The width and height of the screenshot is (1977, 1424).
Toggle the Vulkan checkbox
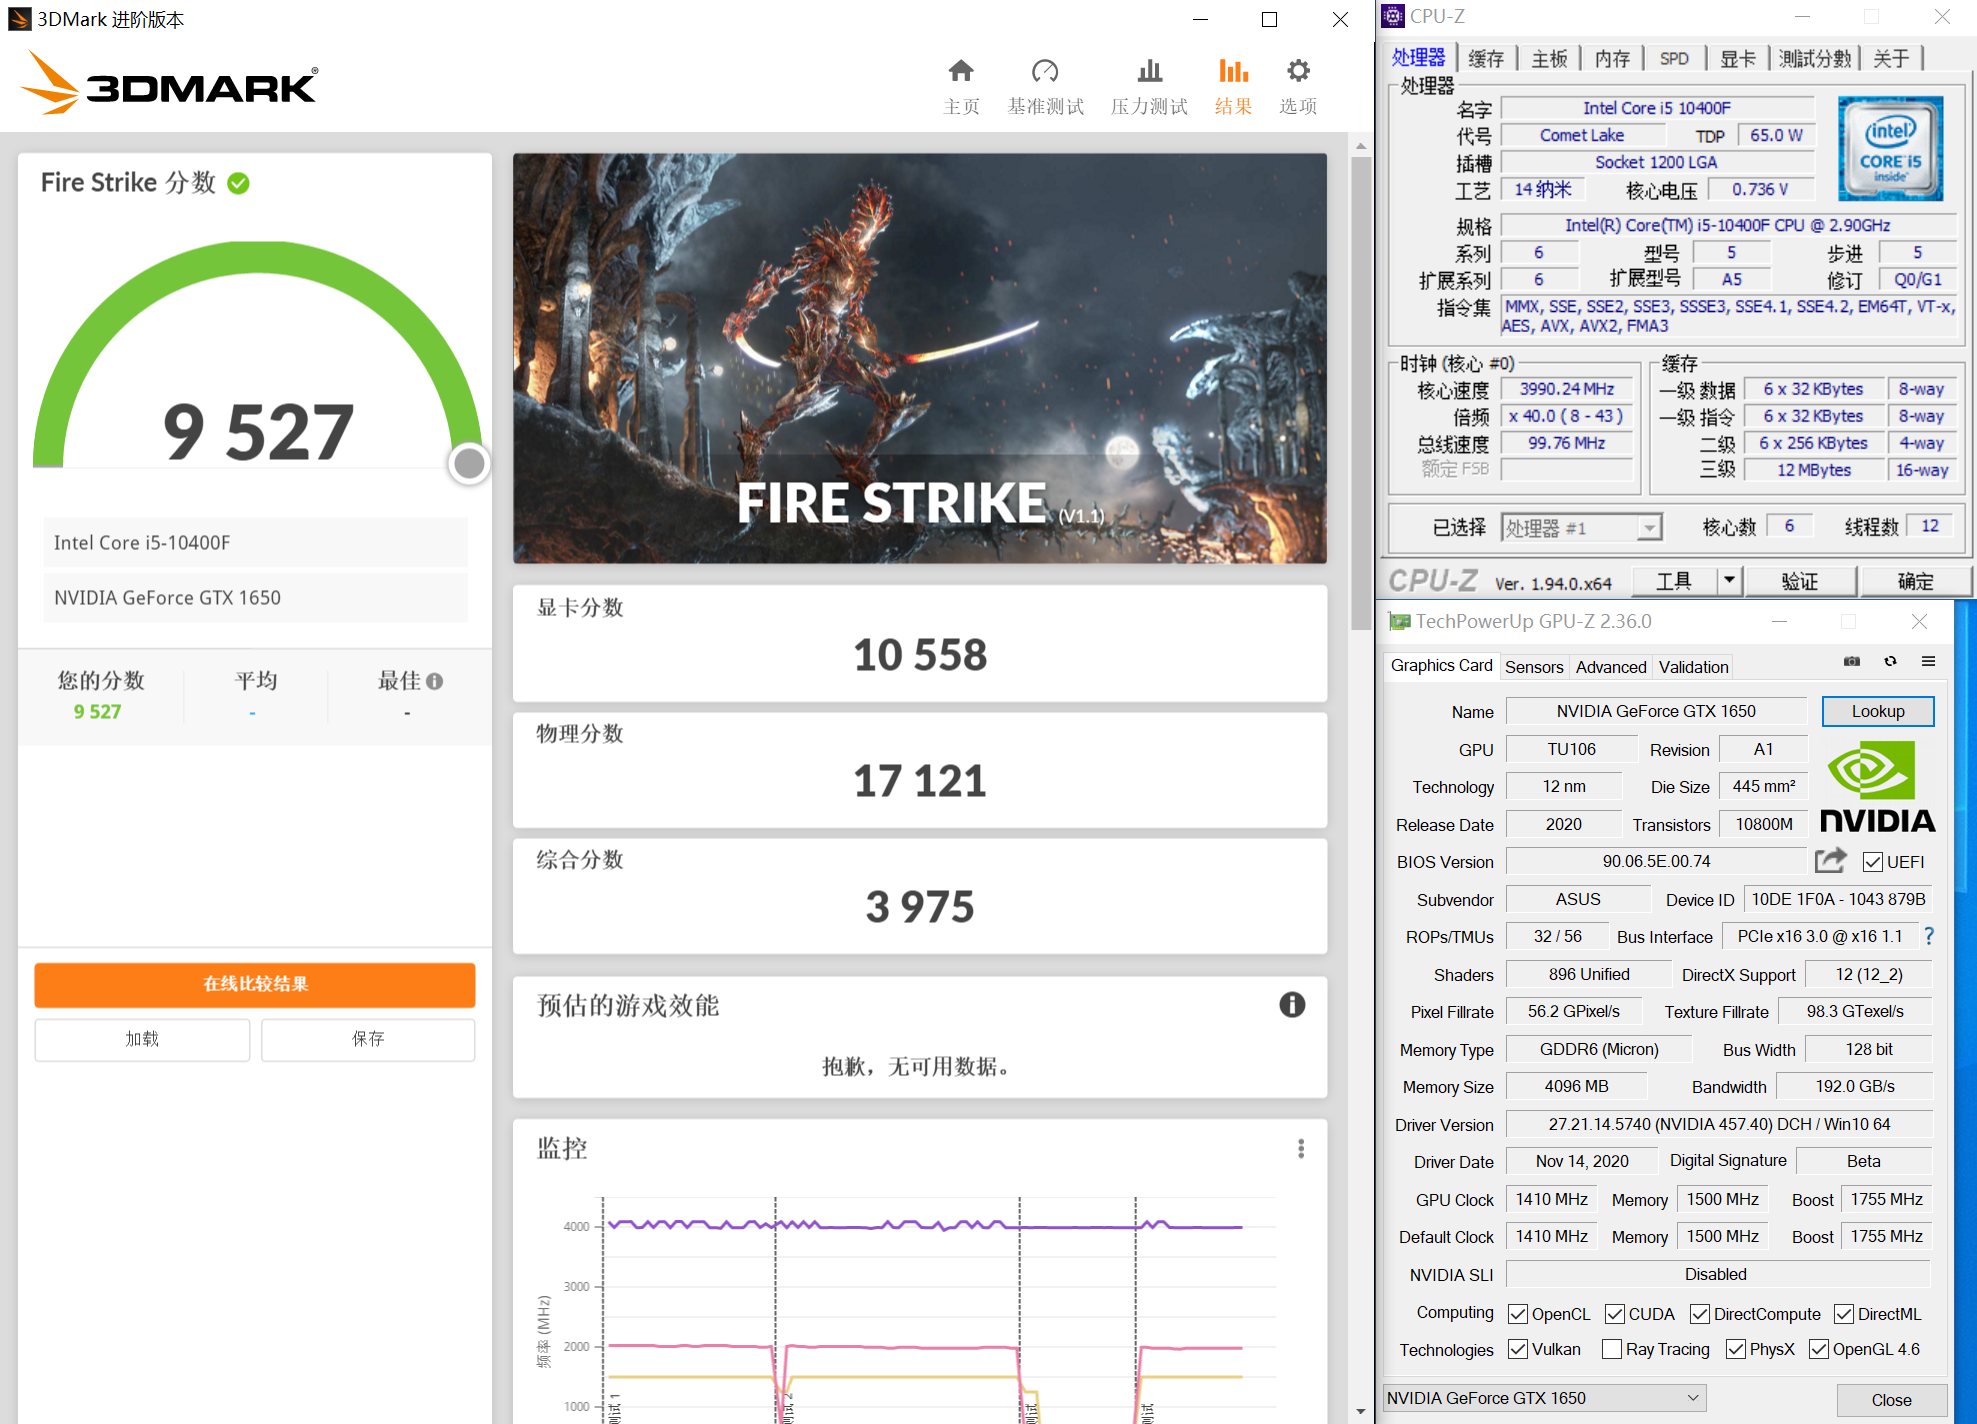coord(1518,1349)
